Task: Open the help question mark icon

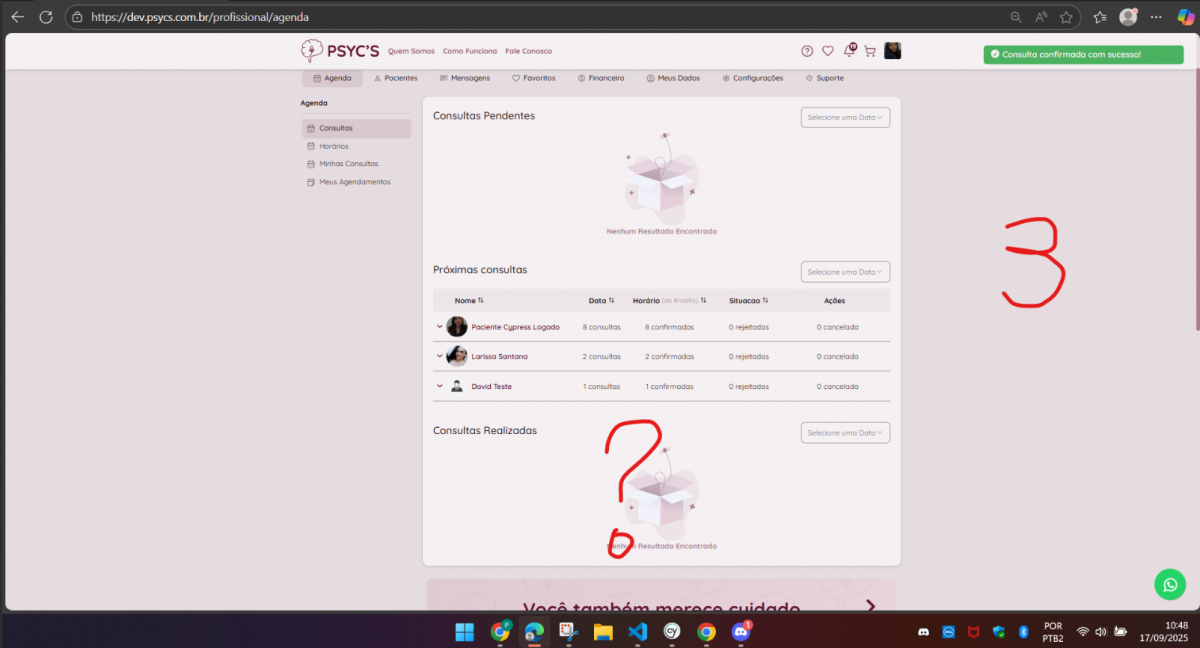Action: pyautogui.click(x=807, y=51)
